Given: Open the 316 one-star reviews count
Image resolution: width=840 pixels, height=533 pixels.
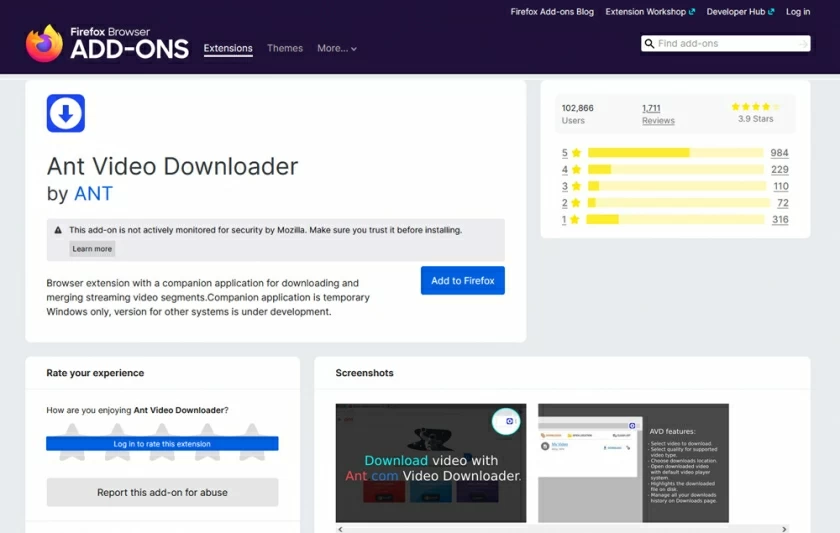Looking at the screenshot, I should tap(780, 219).
